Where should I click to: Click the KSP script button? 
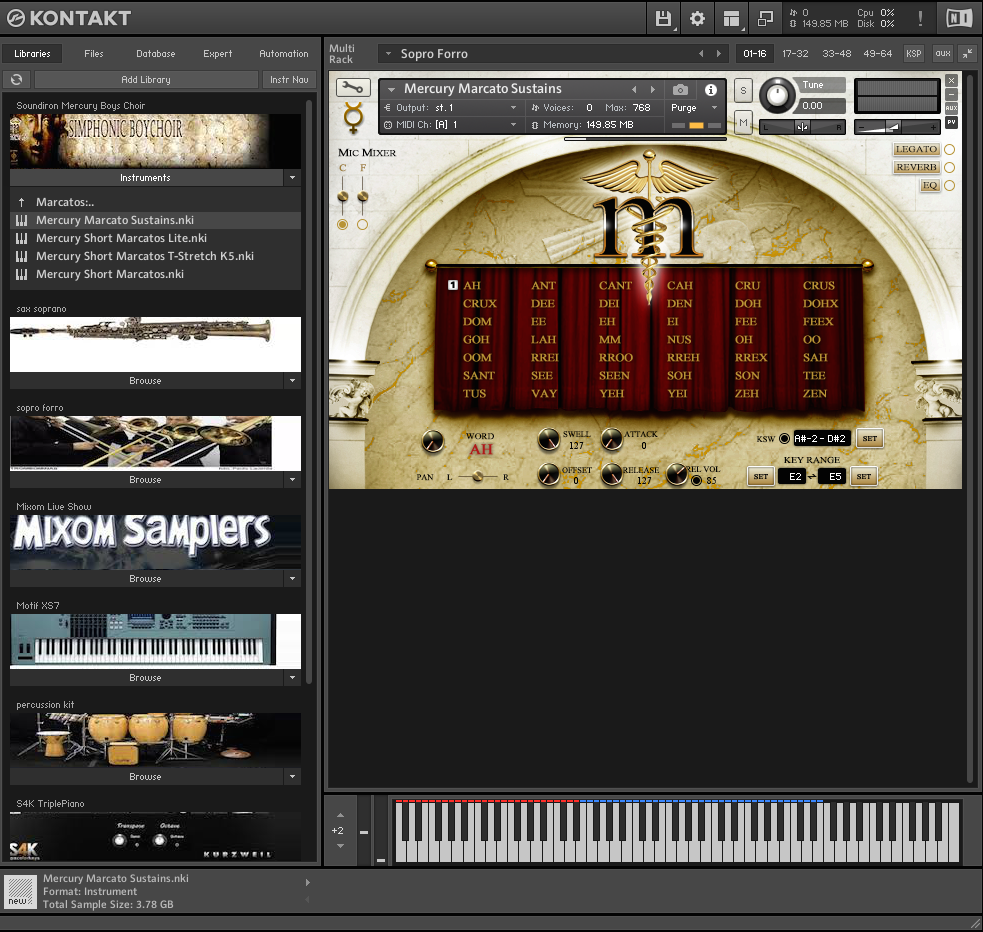[913, 54]
